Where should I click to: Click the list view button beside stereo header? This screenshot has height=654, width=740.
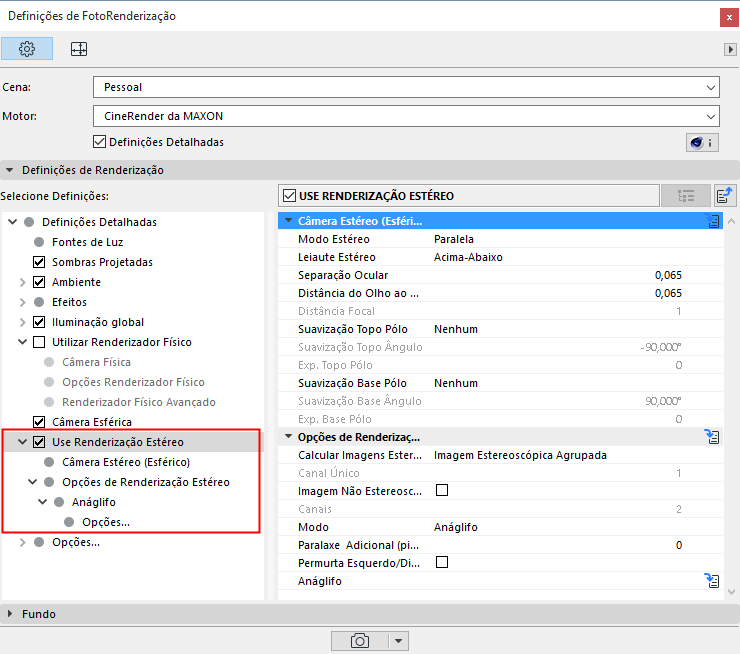686,196
